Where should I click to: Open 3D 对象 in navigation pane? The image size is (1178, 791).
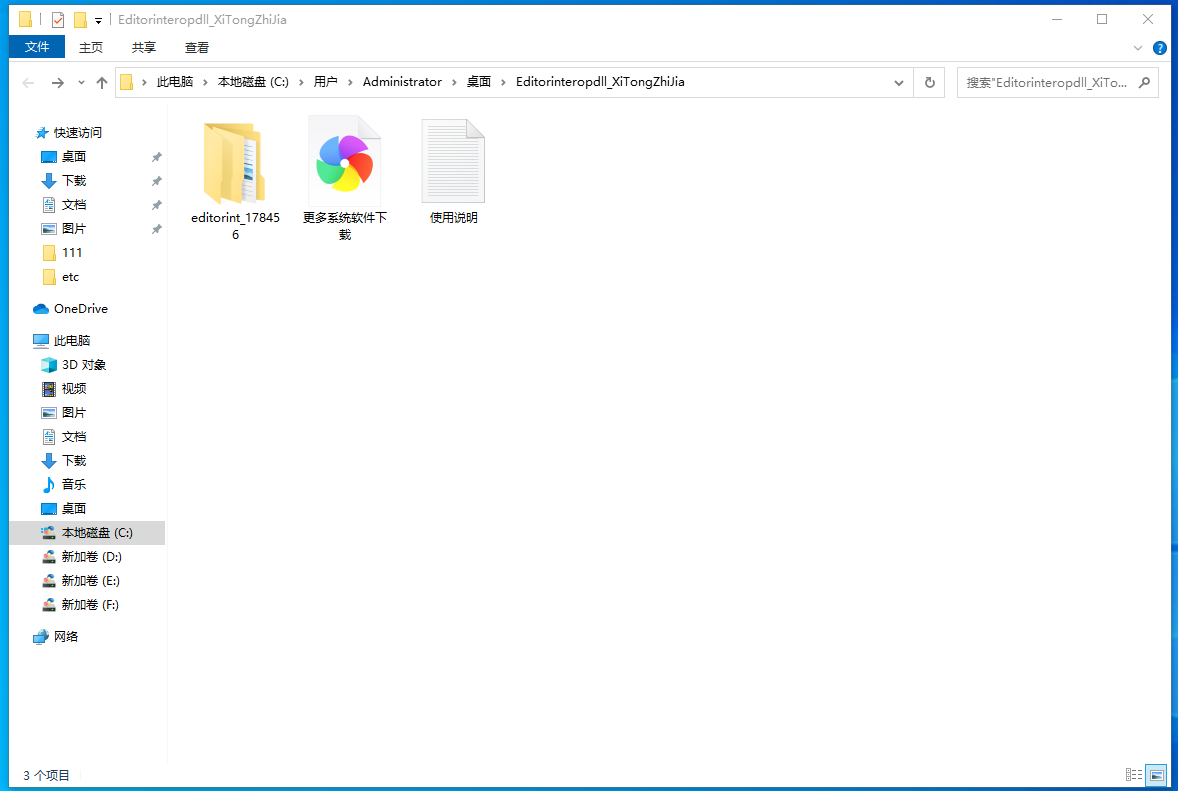[83, 364]
